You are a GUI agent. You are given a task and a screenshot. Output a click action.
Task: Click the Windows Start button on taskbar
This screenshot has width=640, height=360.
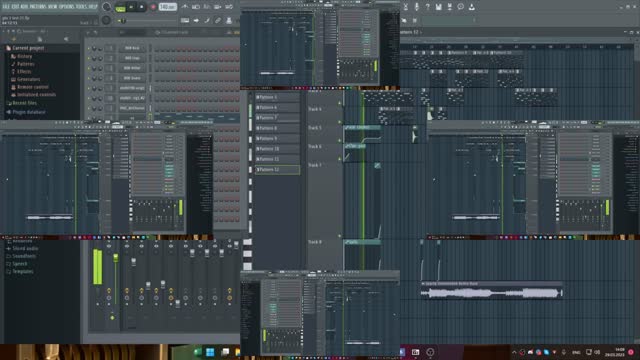point(210,352)
